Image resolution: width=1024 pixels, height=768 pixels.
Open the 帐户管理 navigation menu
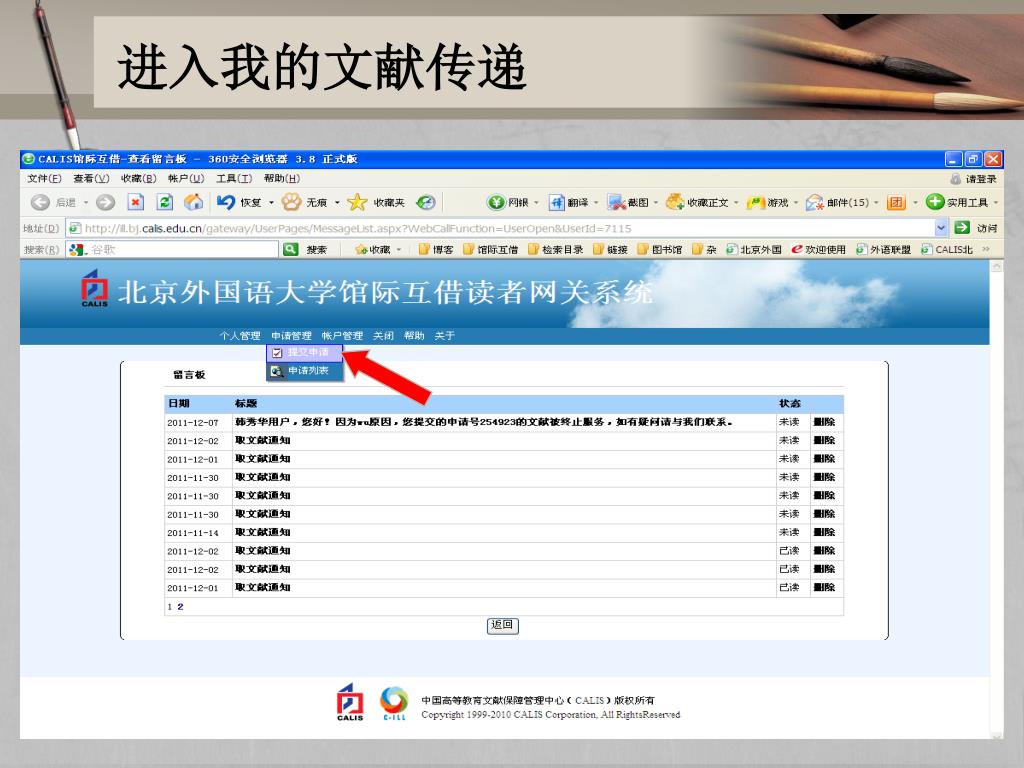coord(342,336)
